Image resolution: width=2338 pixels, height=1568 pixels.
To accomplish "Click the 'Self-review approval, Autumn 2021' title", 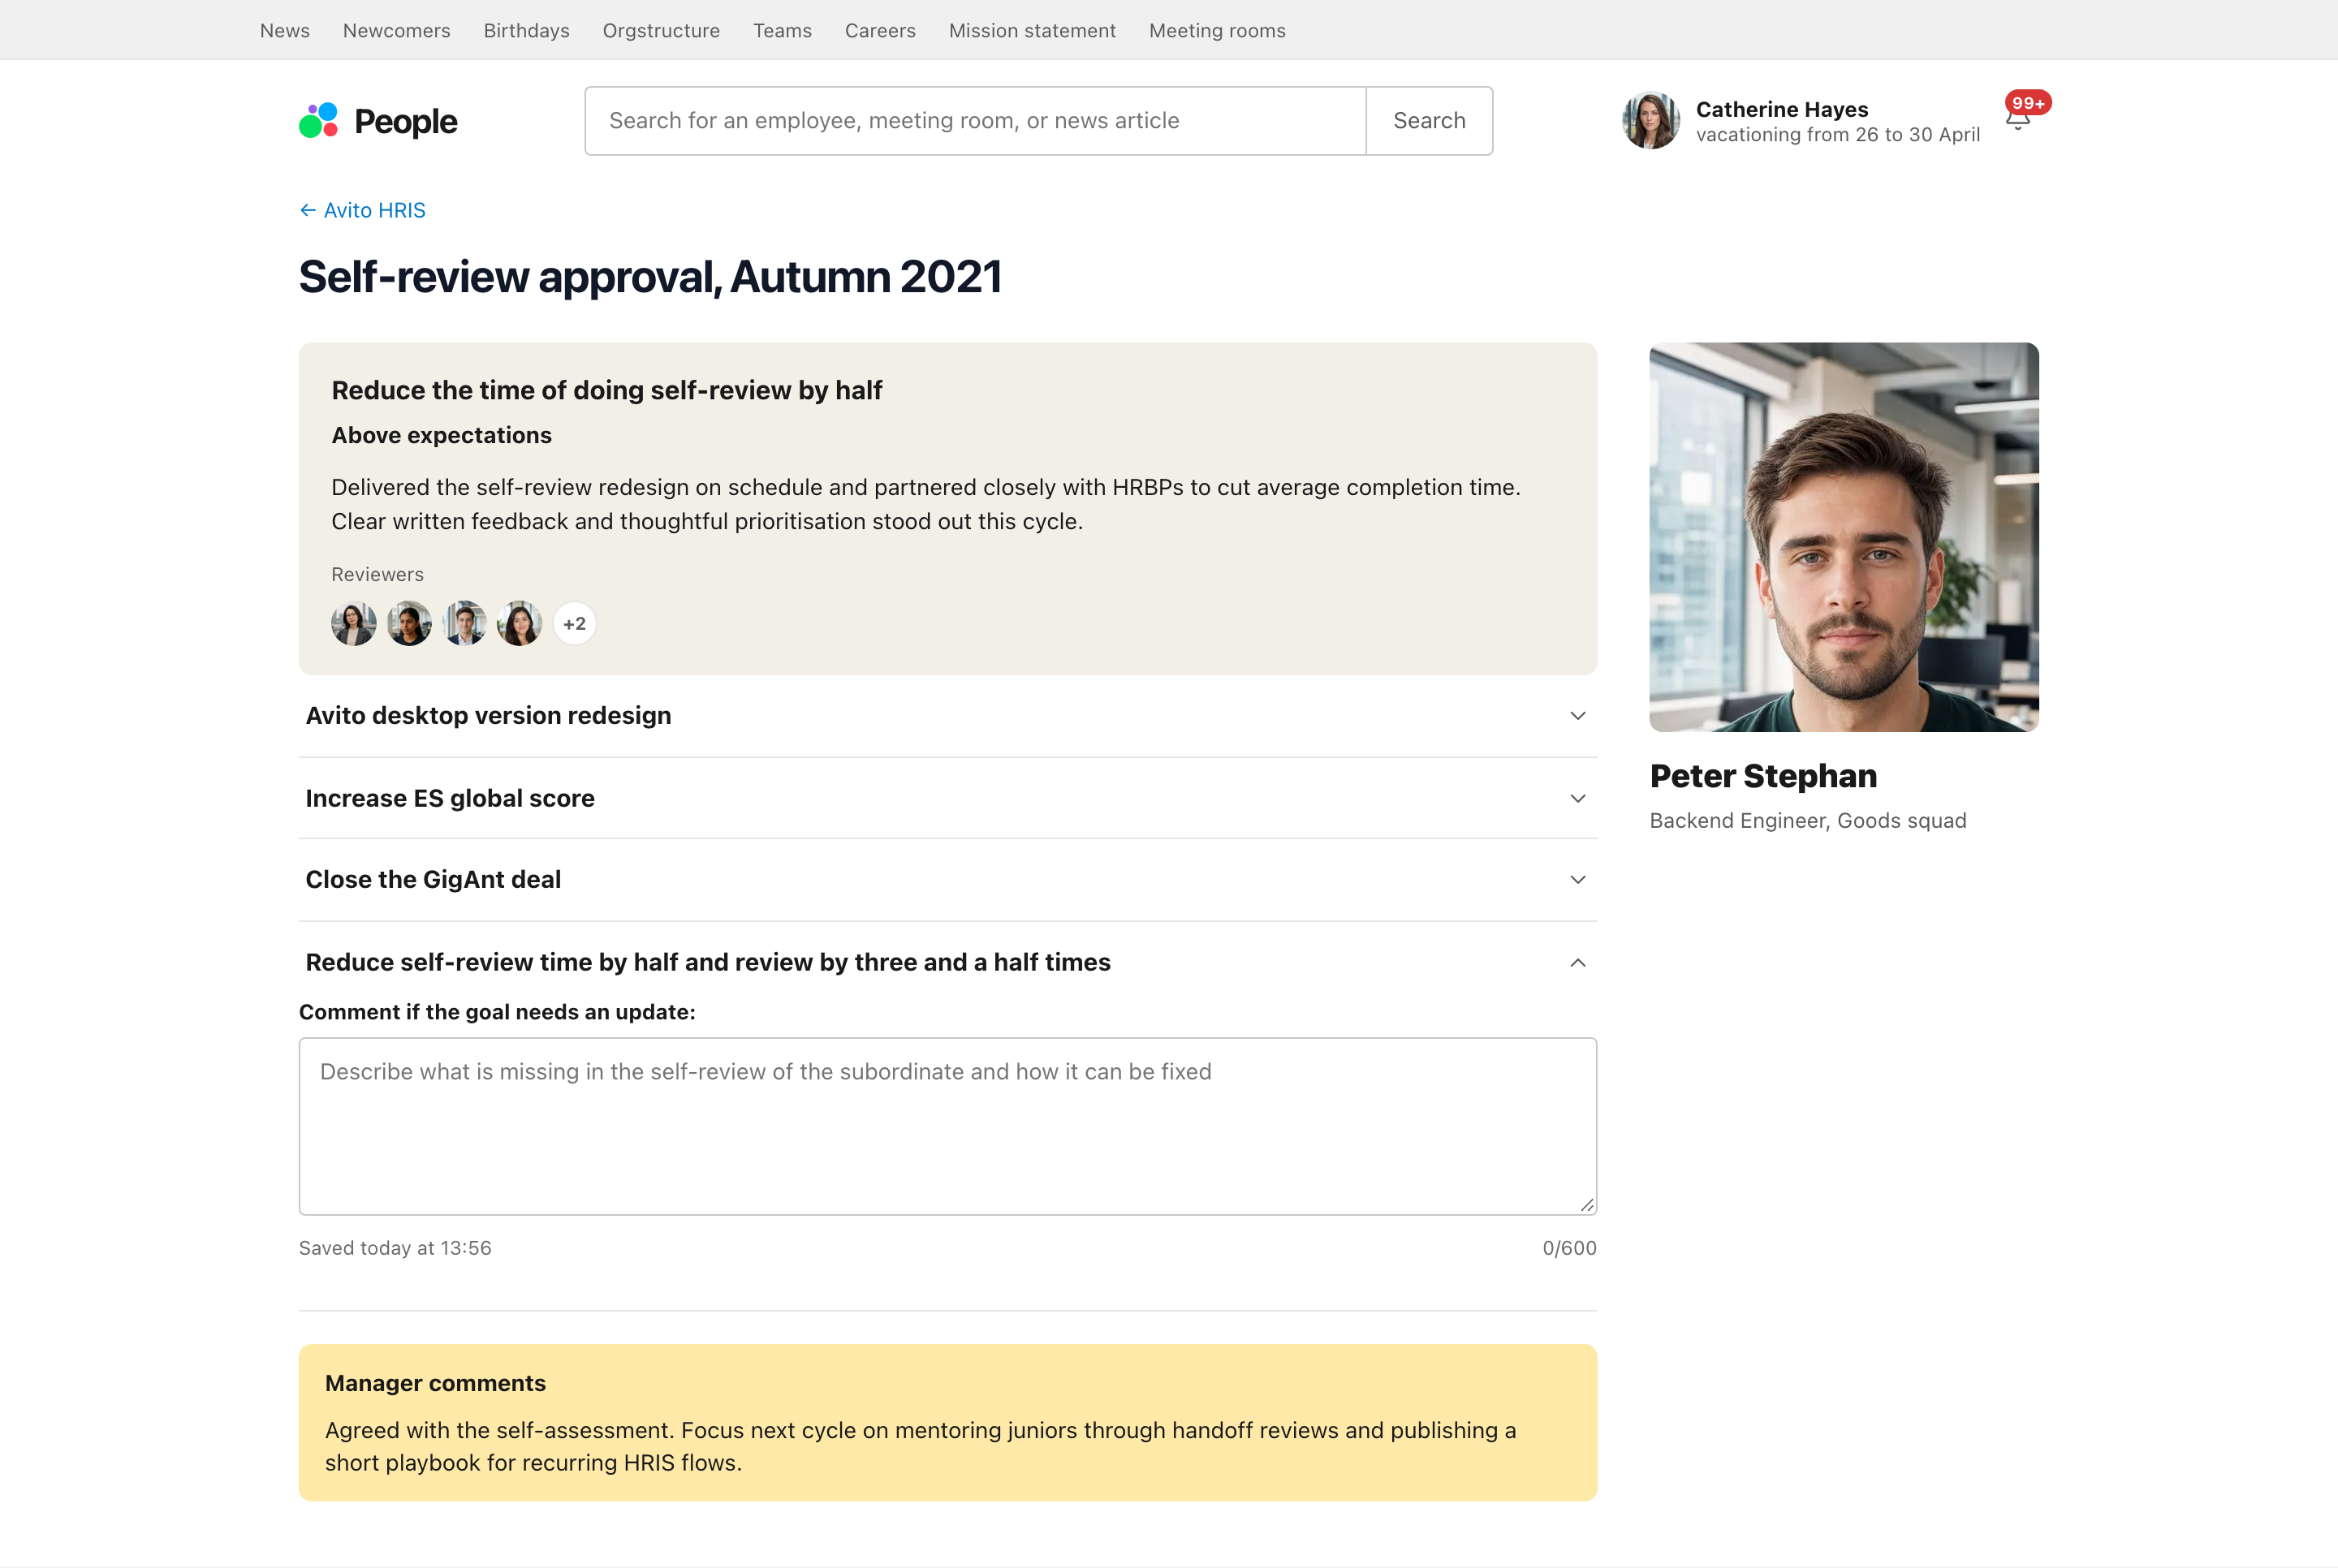I will 650,277.
